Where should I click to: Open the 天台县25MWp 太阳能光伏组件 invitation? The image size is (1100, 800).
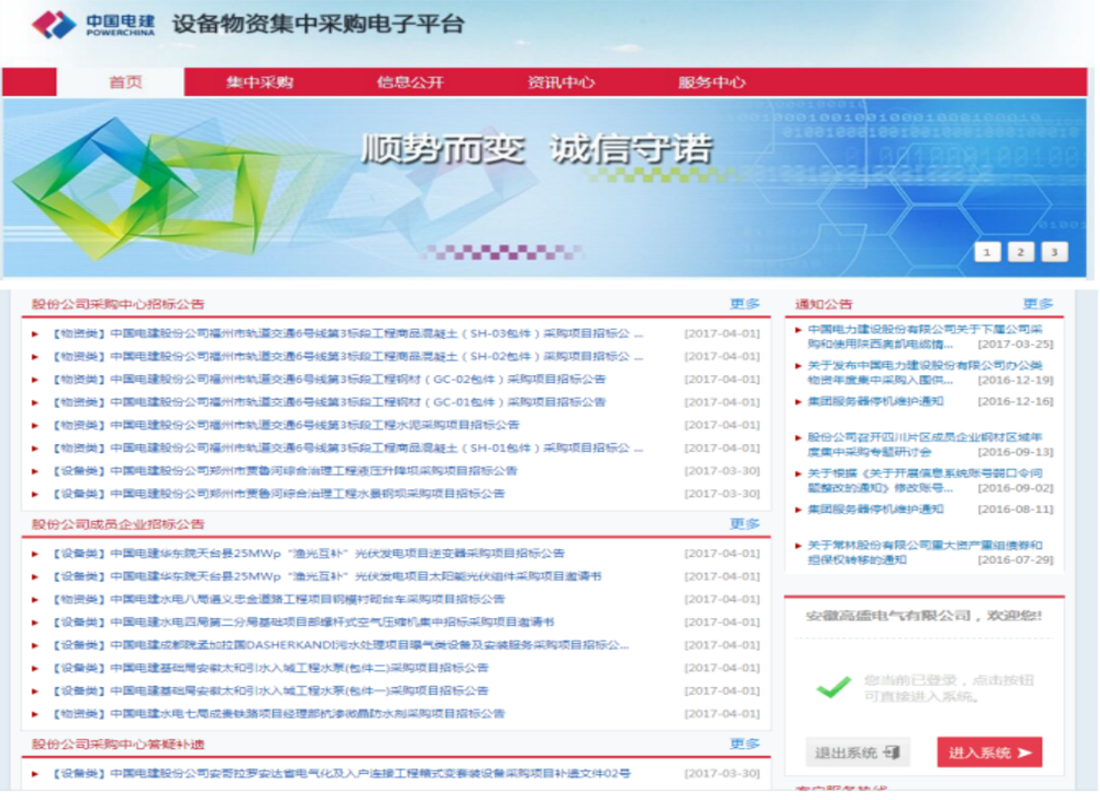click(x=328, y=576)
